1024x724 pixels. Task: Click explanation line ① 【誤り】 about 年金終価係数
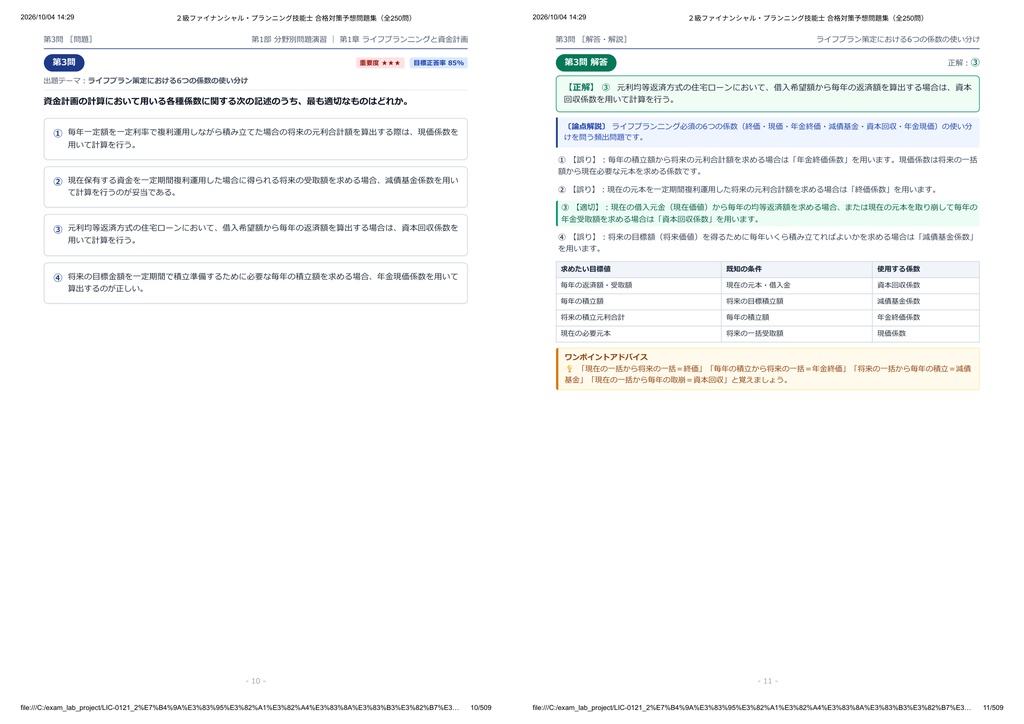click(x=767, y=165)
